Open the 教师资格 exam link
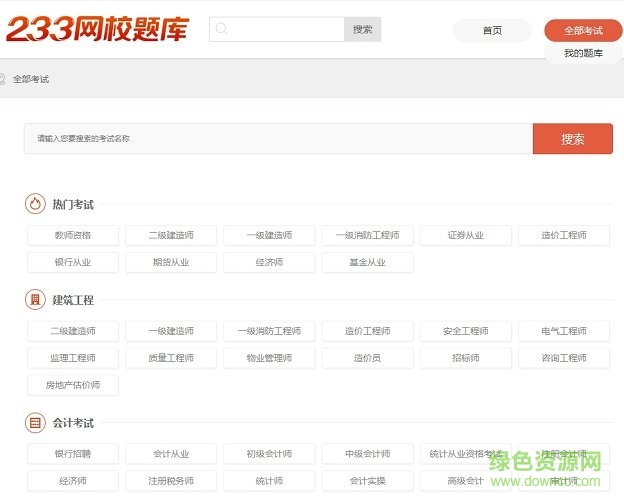The height and width of the screenshot is (500, 624). 73,236
